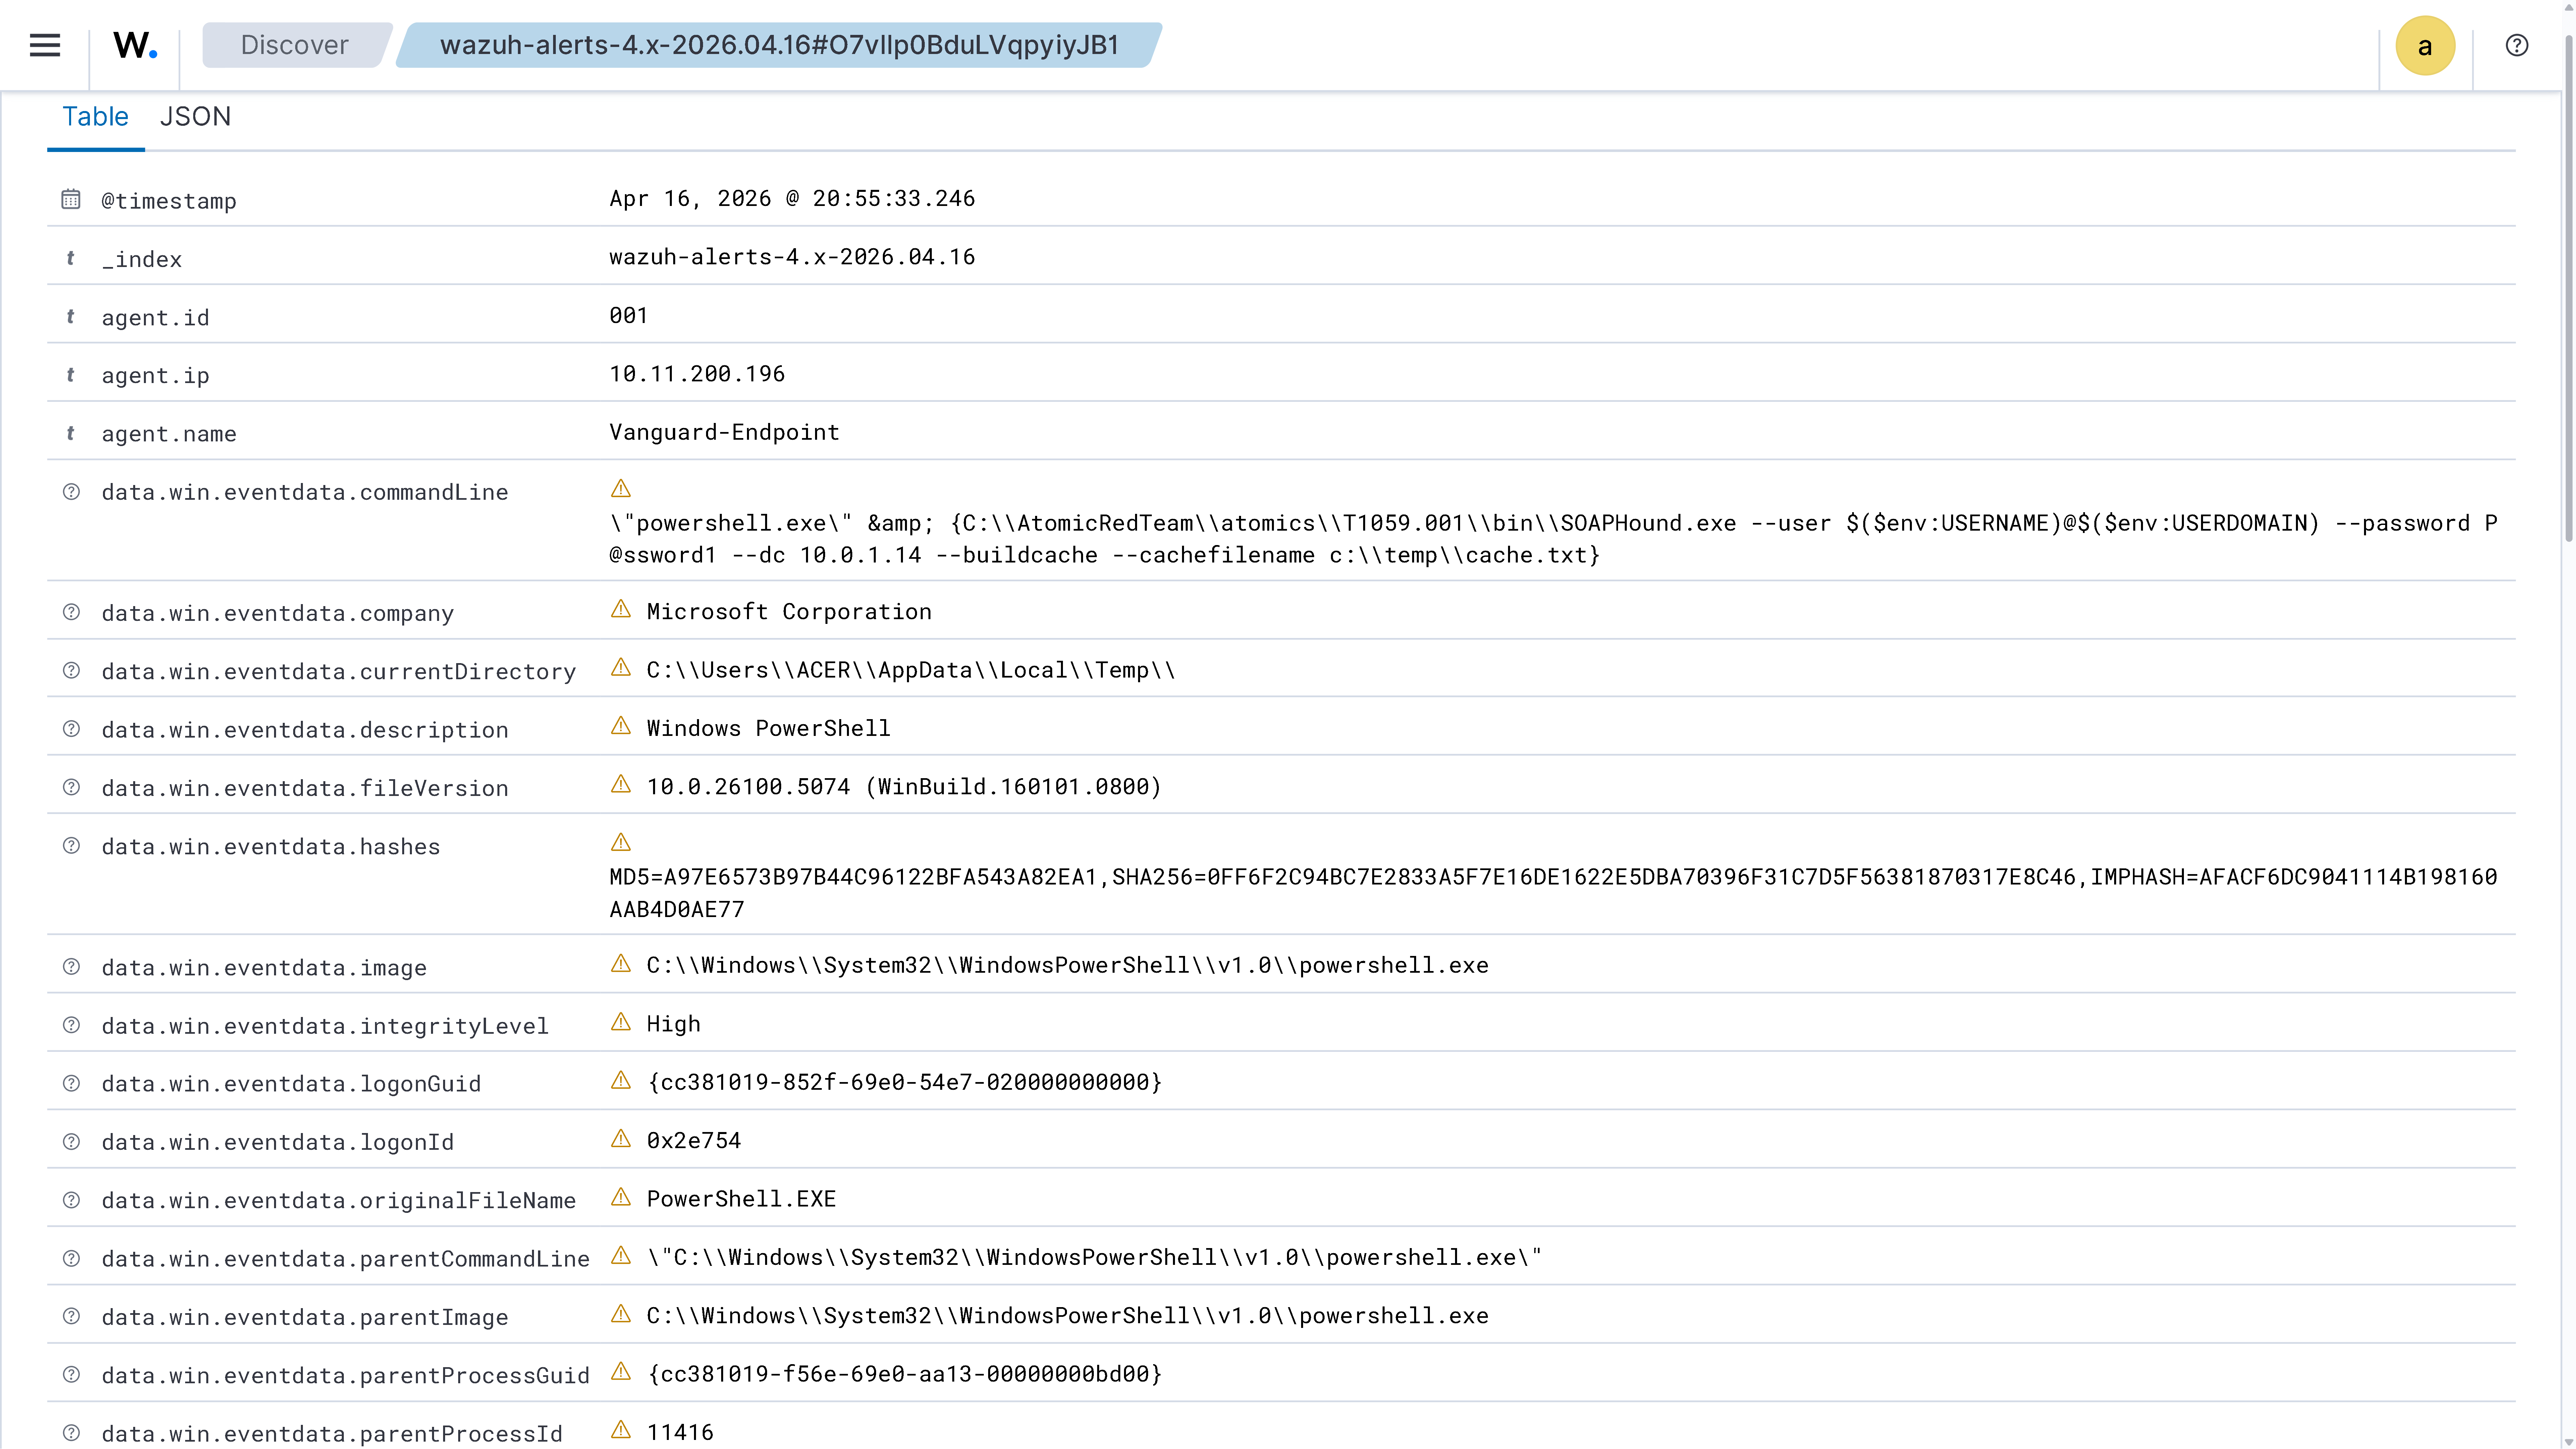Viewport: 2576px width, 1449px height.
Task: Click the parentProcessId value 11416
Action: pyautogui.click(x=680, y=1432)
